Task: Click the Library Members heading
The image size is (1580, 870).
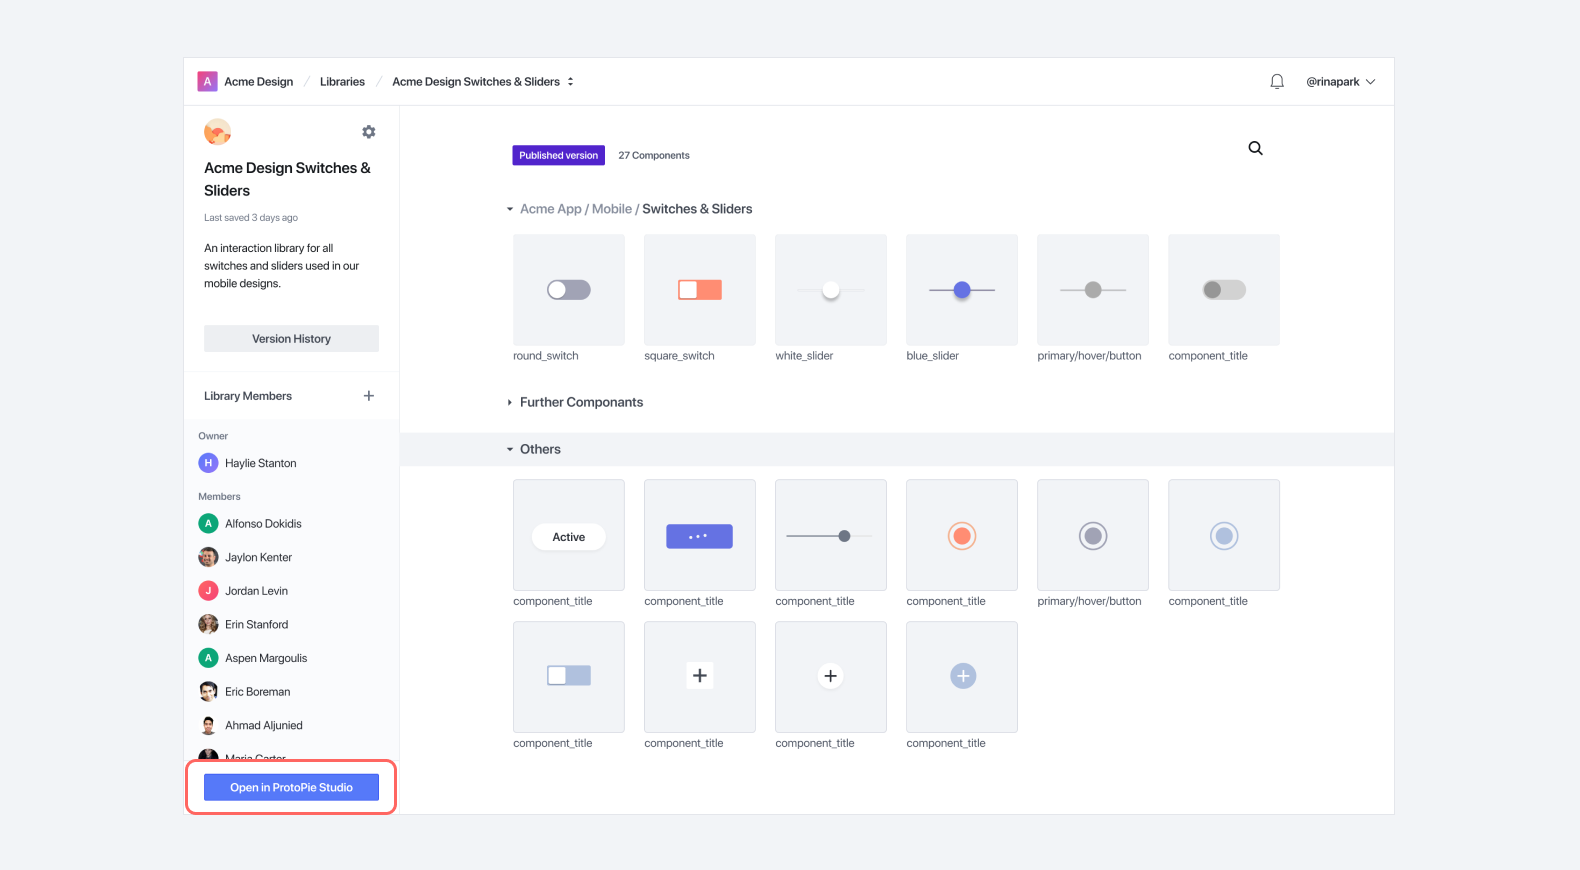Action: 248,396
